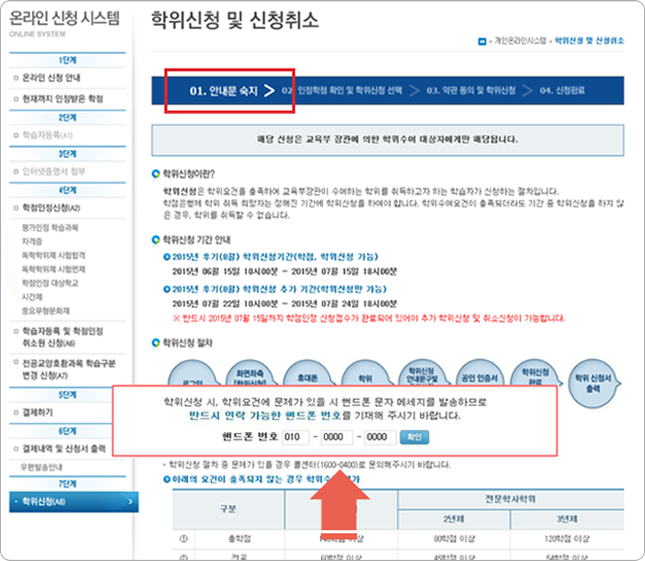
Task: Open 시간제 submenu link
Action: click(x=32, y=297)
